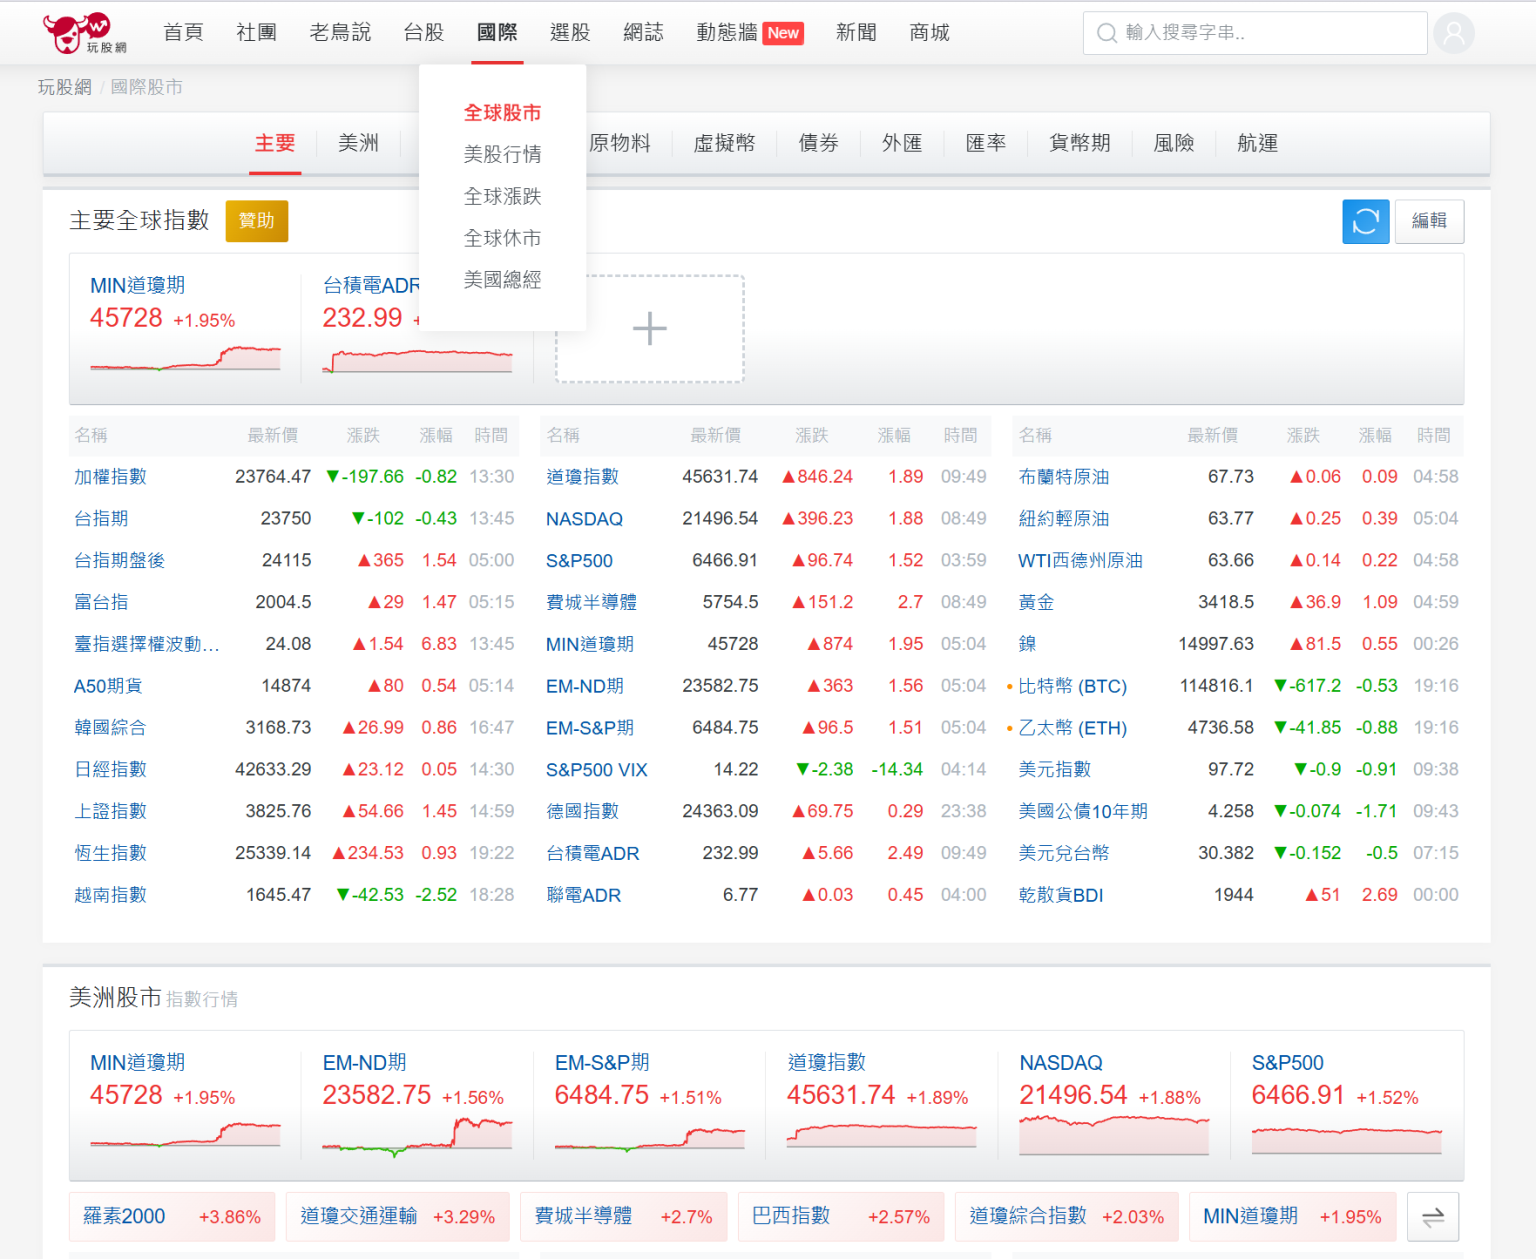Click the search magnifier icon

tap(1106, 33)
